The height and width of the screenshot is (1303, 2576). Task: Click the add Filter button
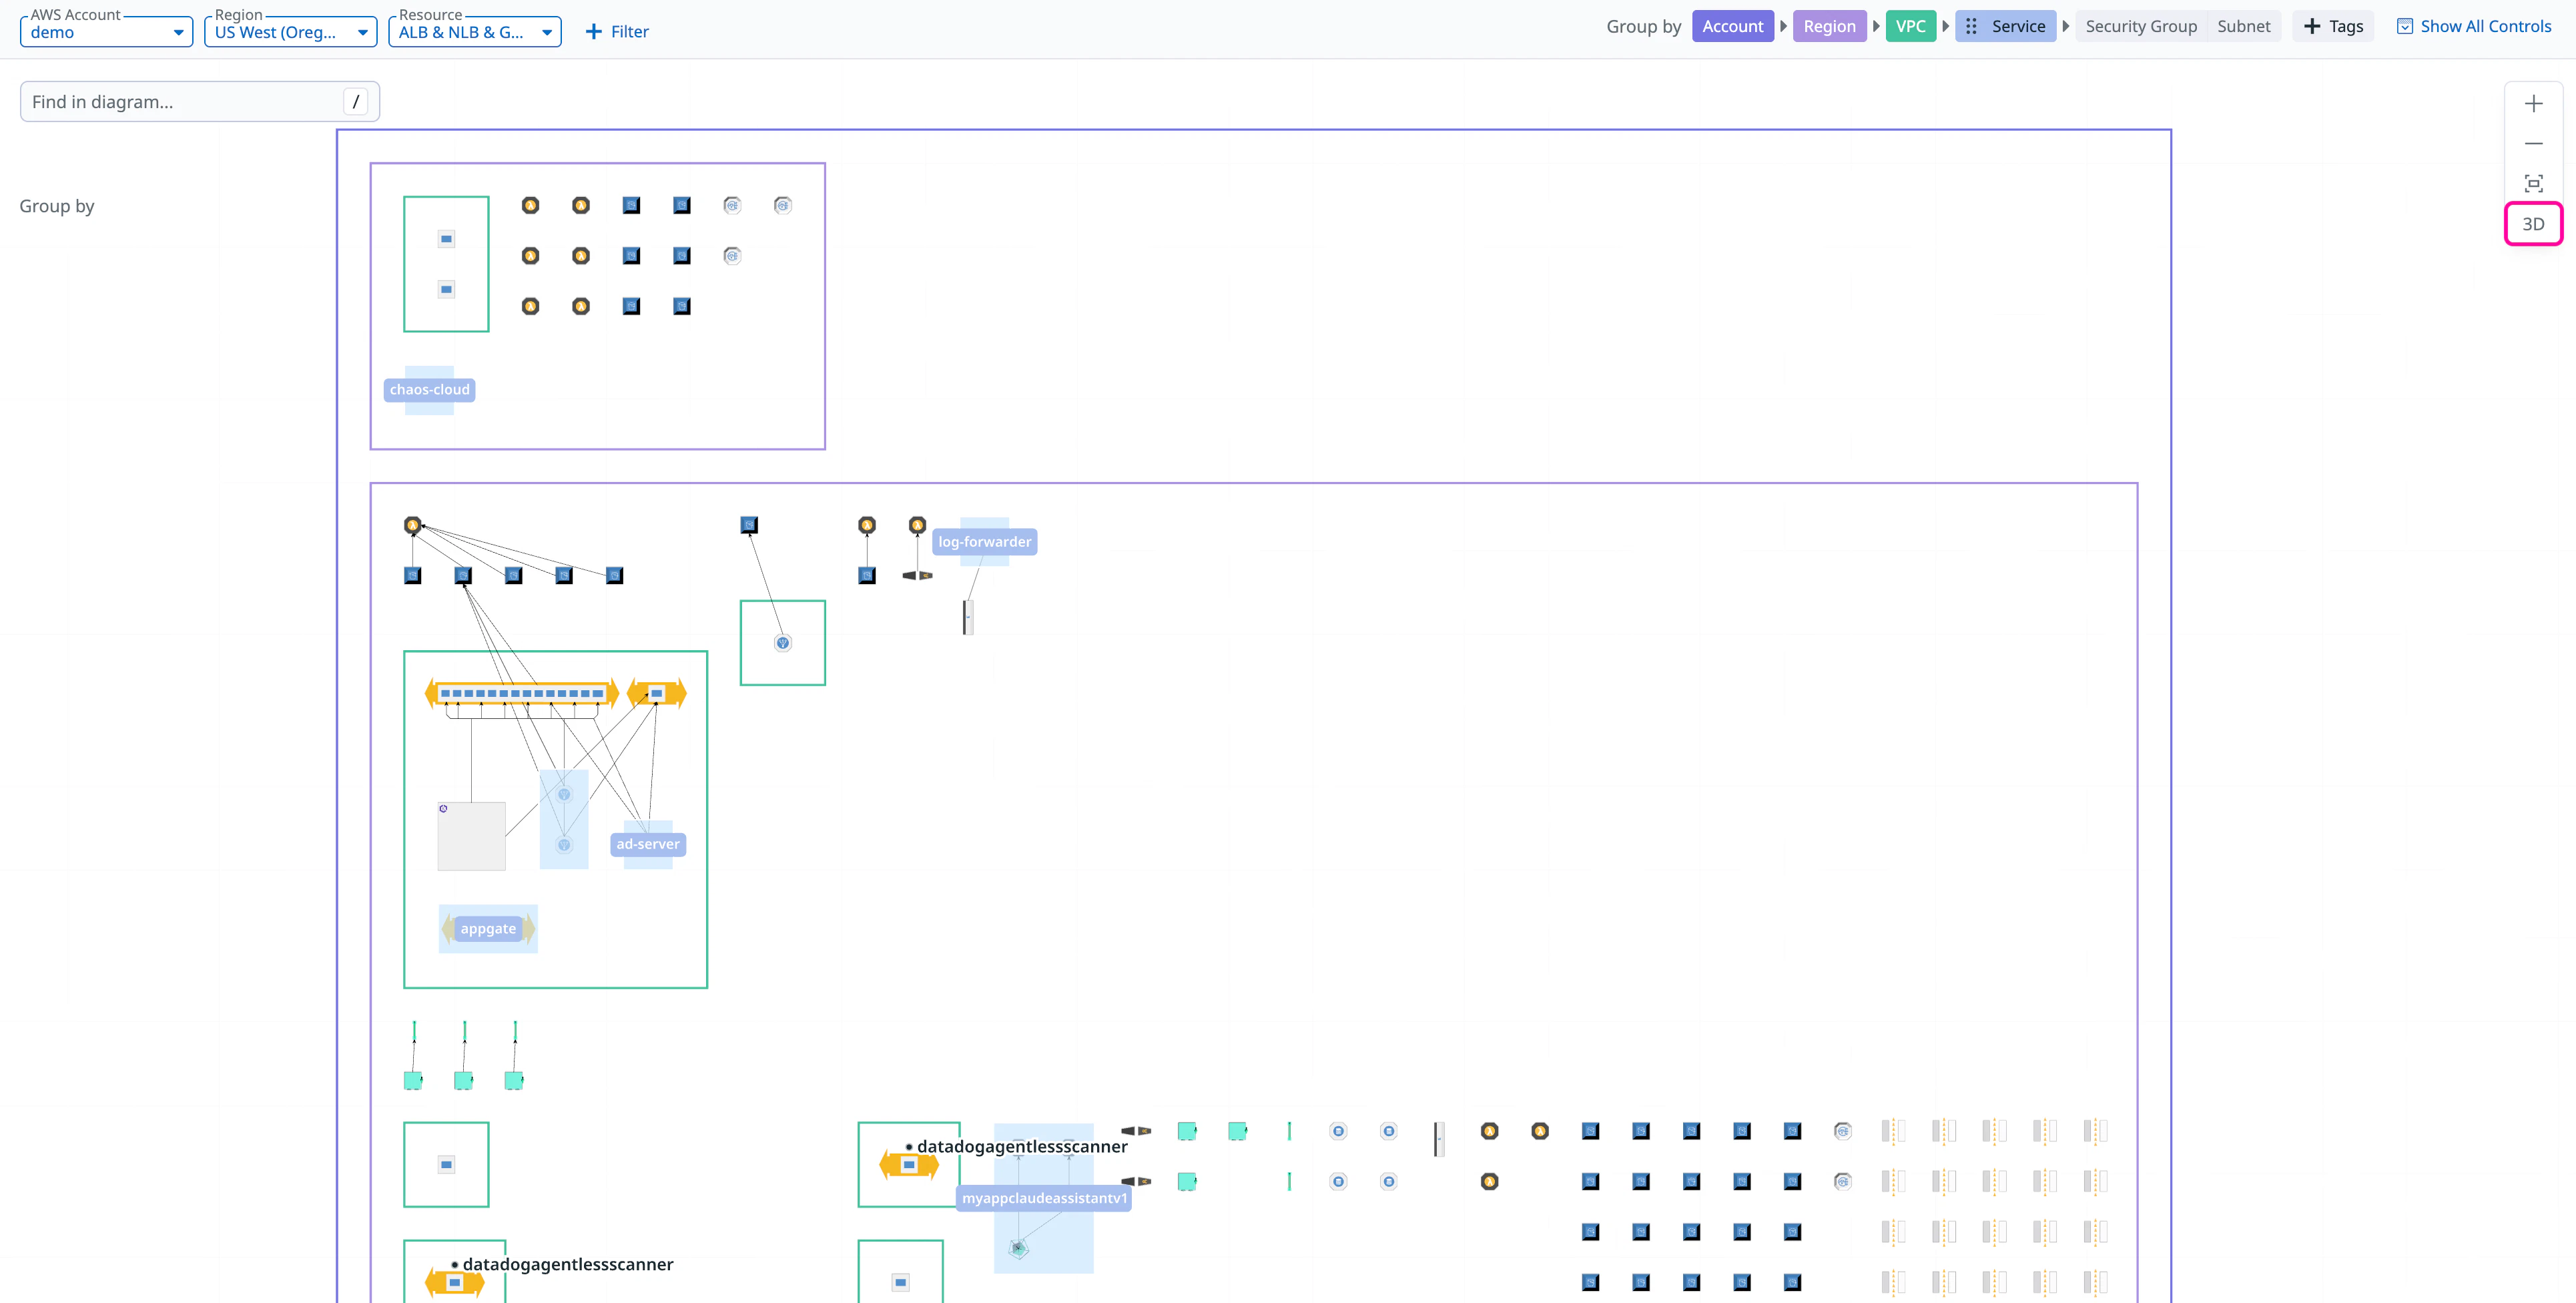tap(617, 32)
